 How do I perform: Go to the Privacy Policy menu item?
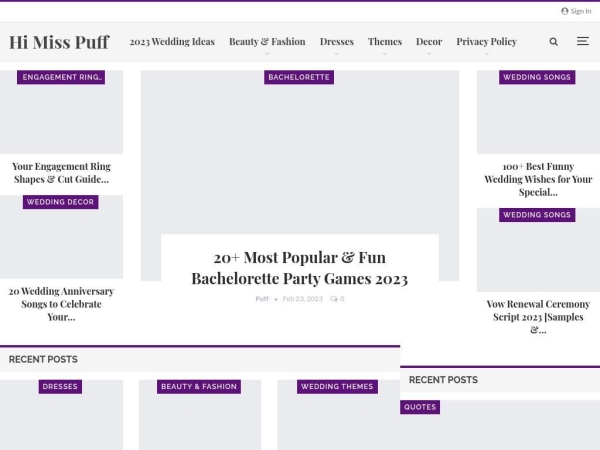[486, 42]
